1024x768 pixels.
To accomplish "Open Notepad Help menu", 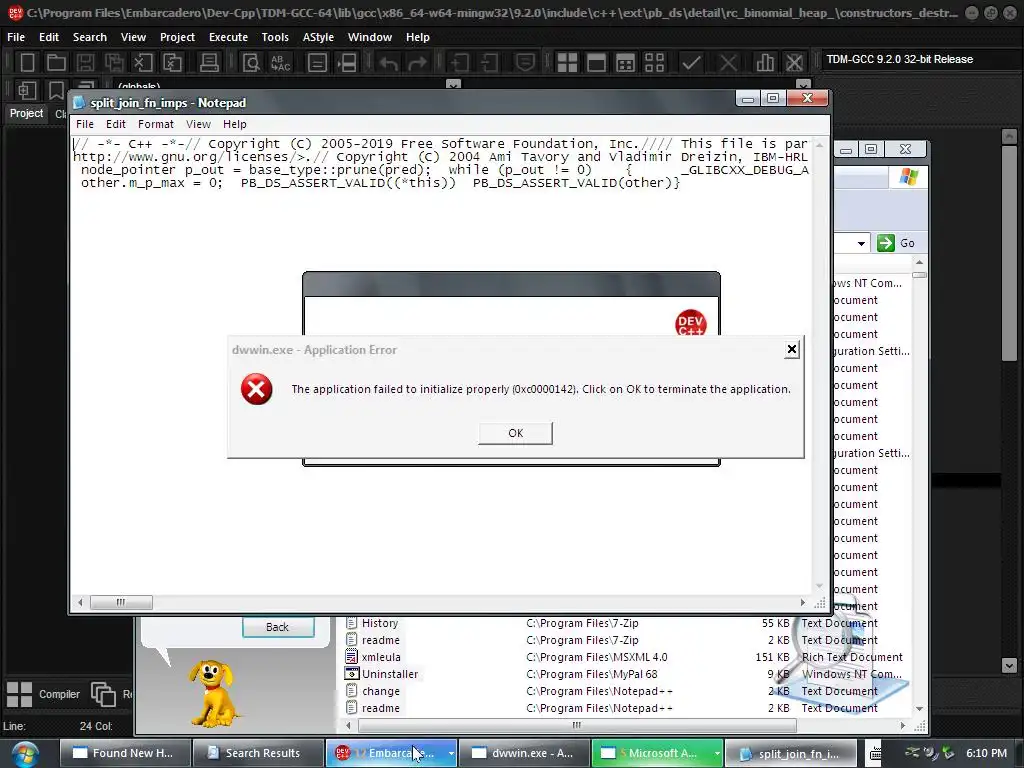I will (x=234, y=124).
